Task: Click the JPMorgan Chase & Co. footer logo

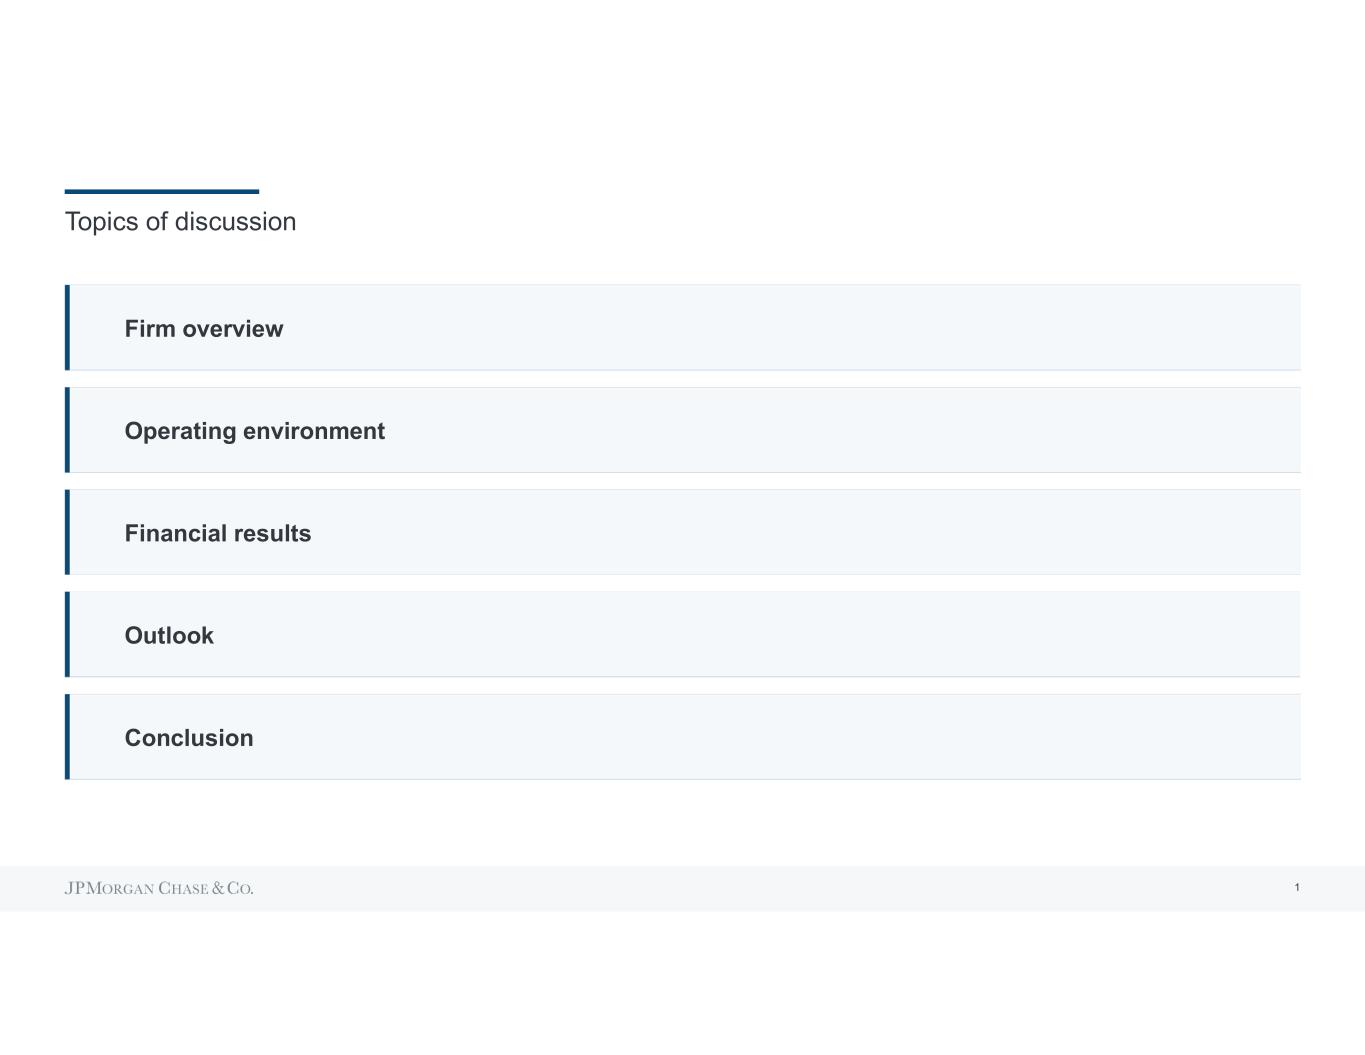Action: [159, 888]
